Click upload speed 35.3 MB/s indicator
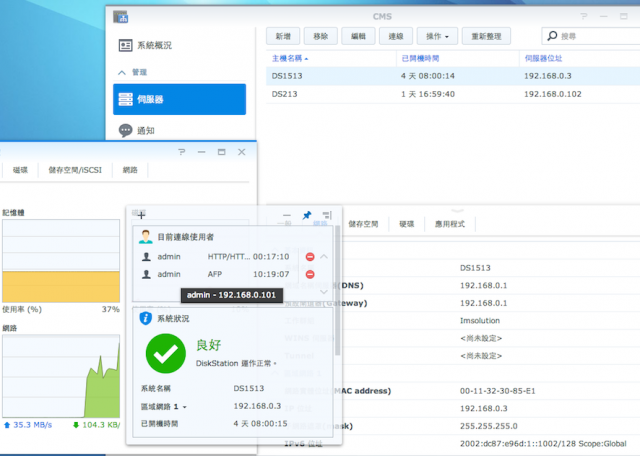This screenshot has height=456, width=640. [28, 425]
